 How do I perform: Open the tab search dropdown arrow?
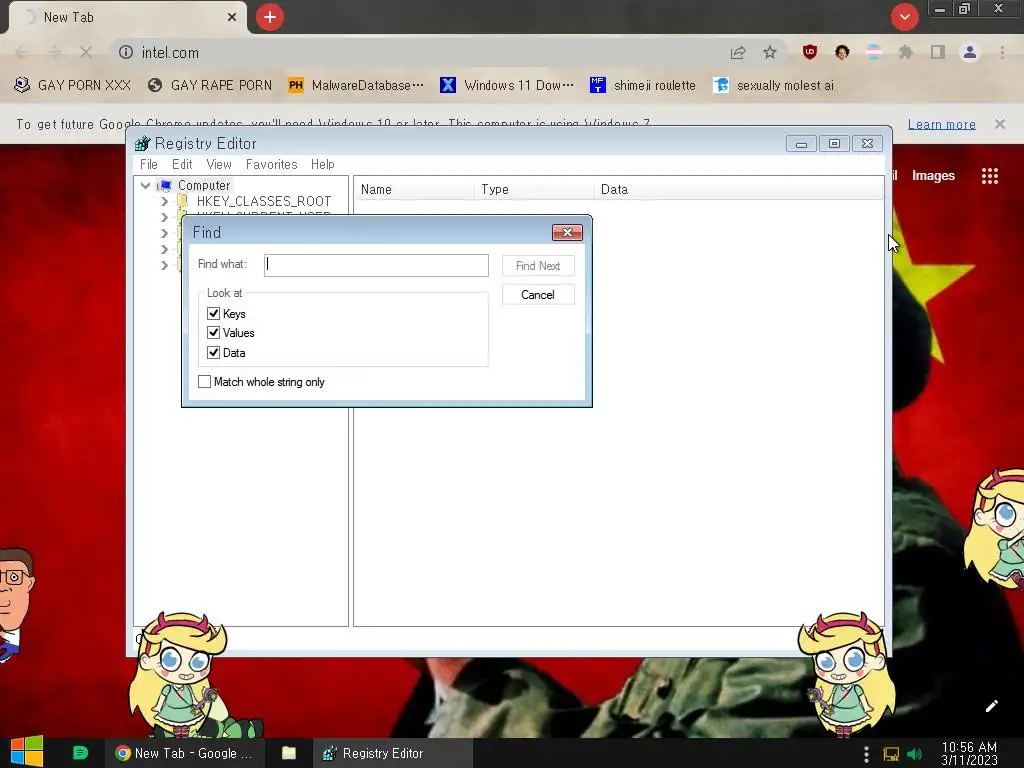[904, 17]
